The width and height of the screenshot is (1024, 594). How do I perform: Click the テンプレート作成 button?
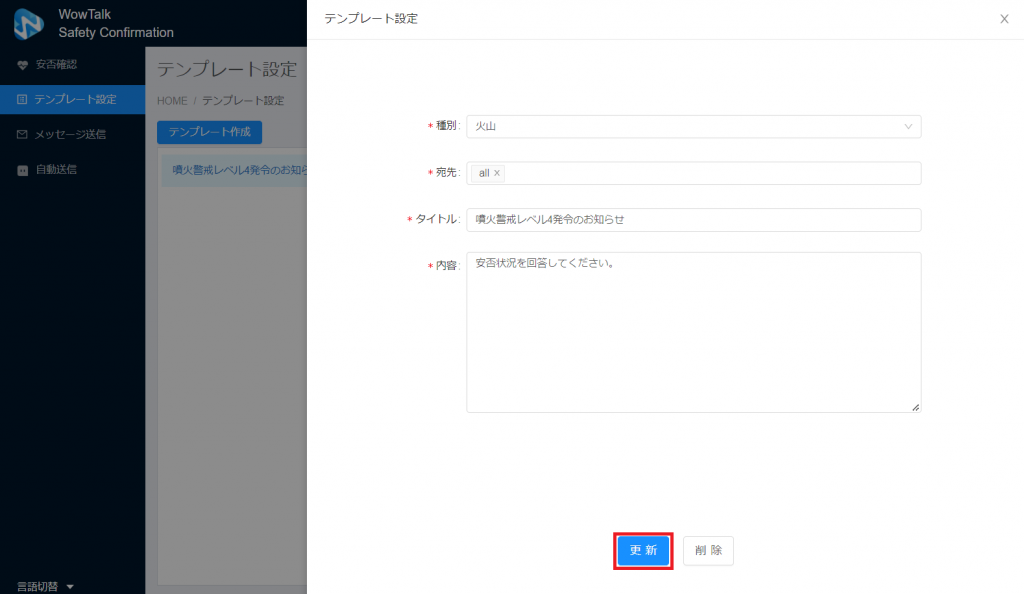click(x=210, y=132)
